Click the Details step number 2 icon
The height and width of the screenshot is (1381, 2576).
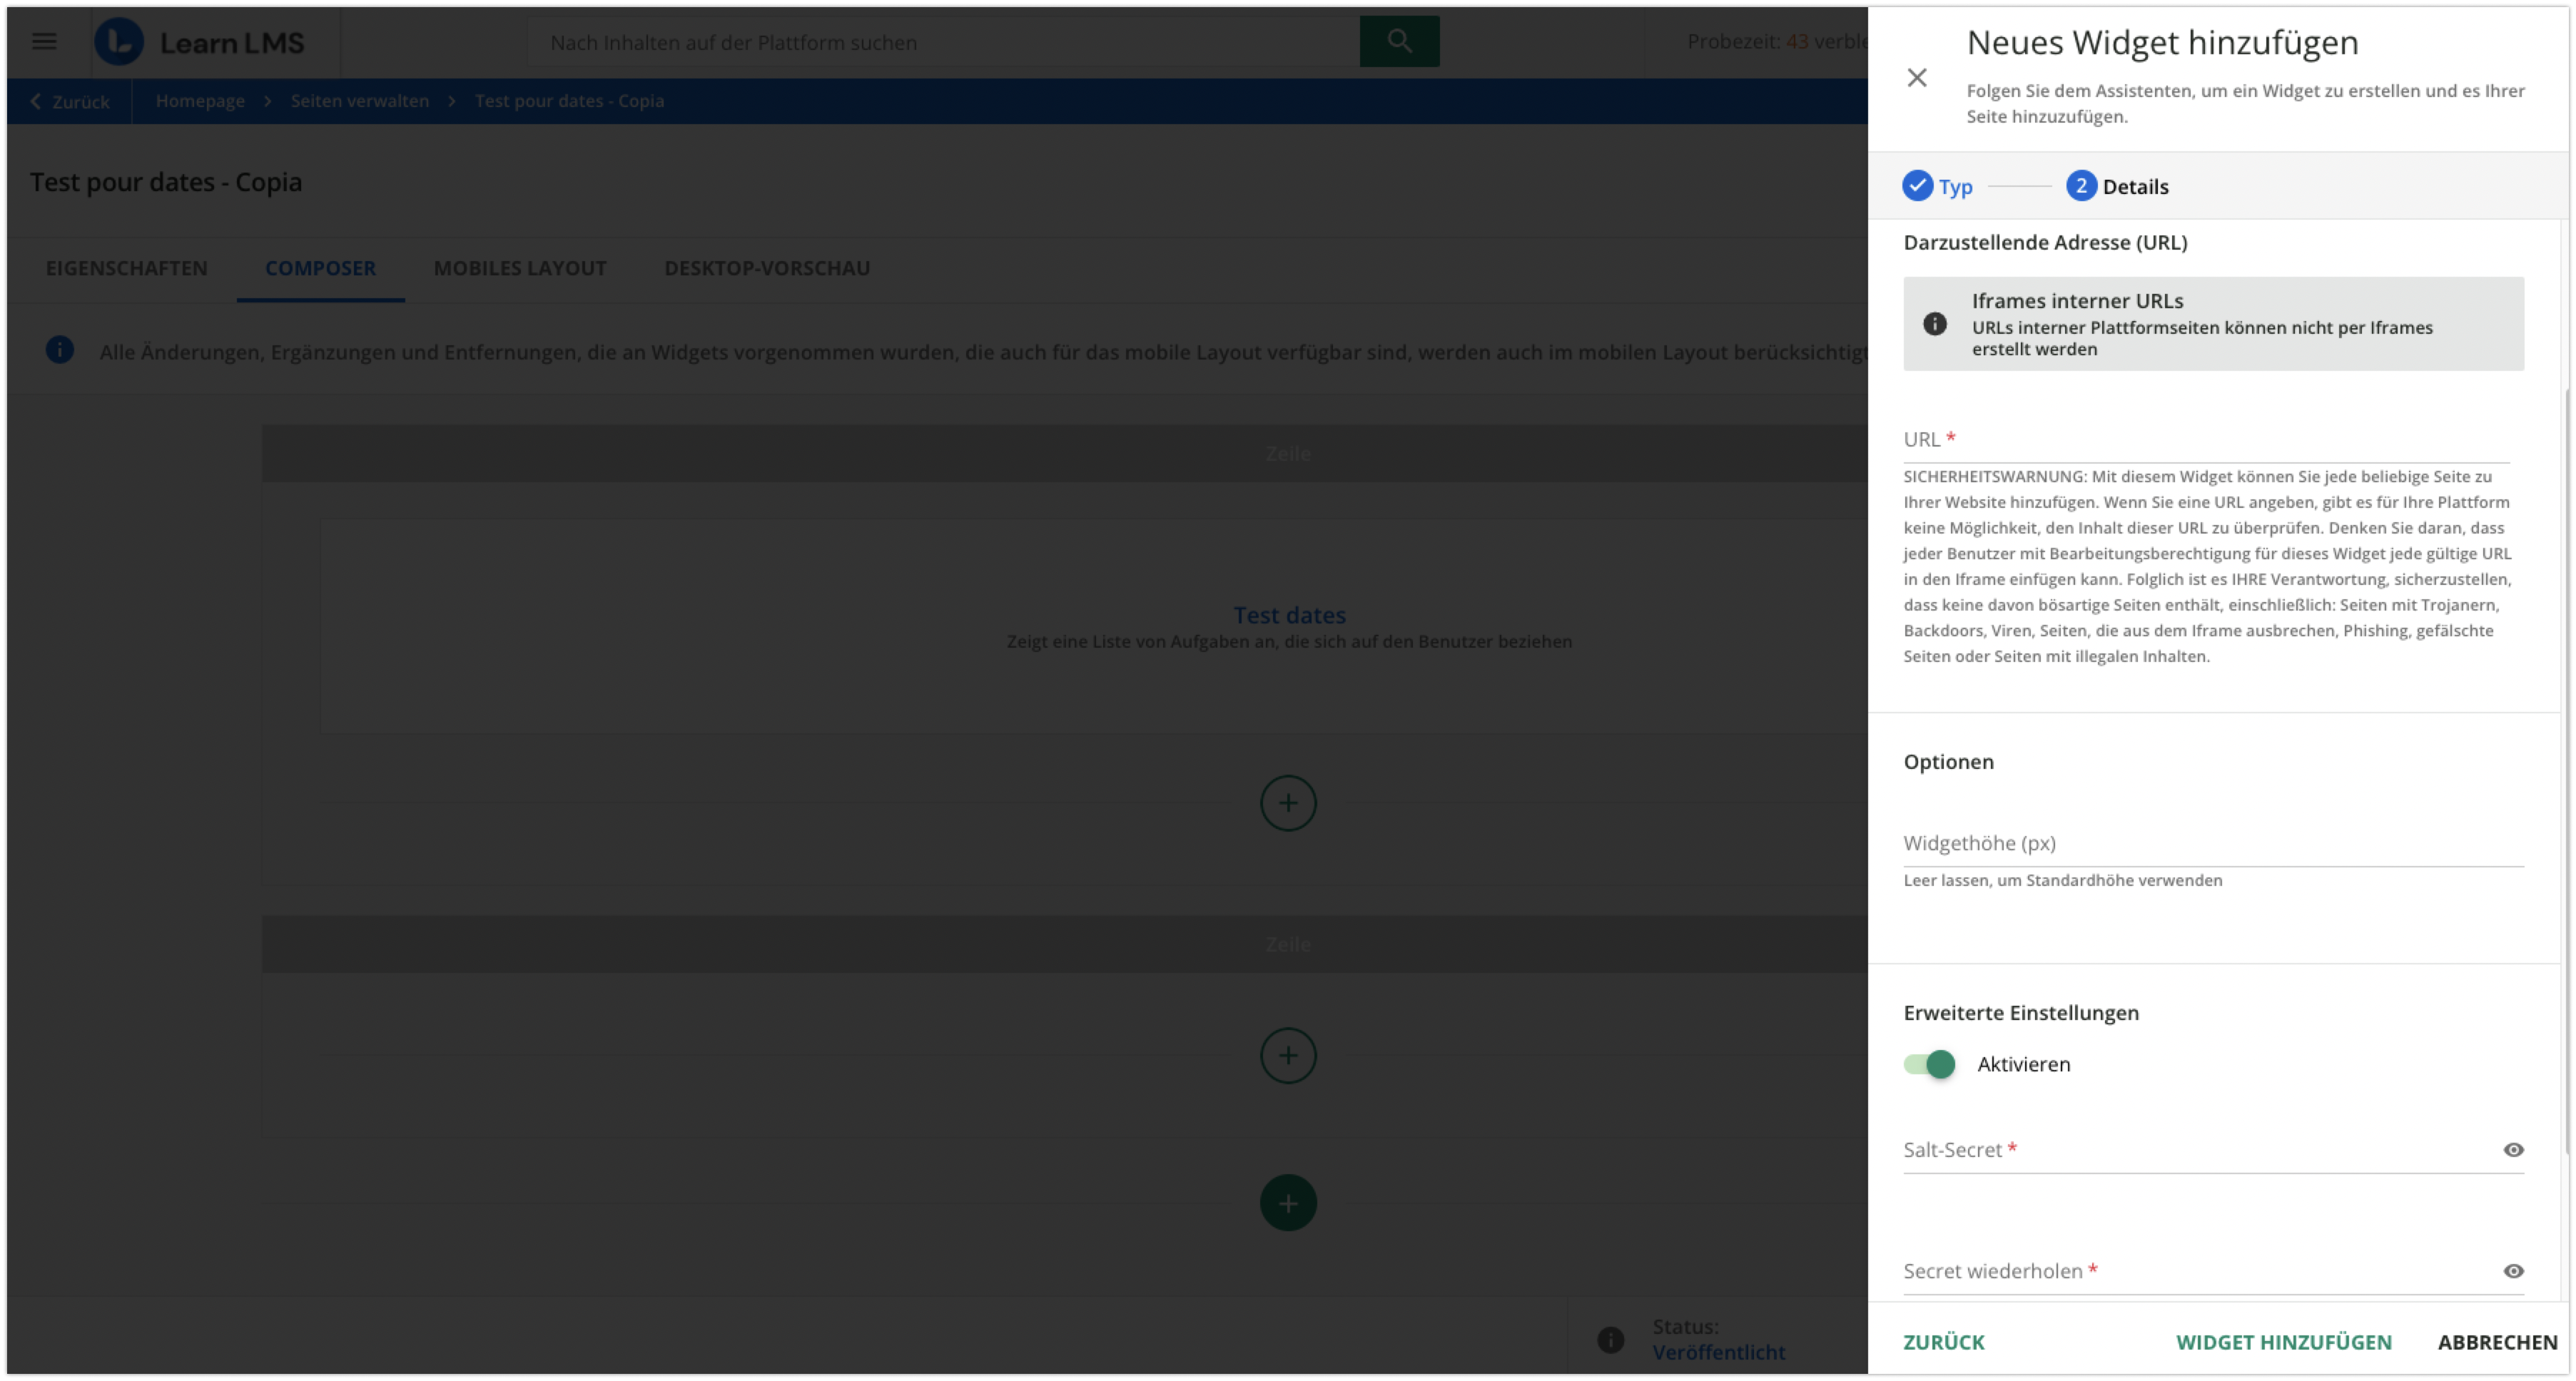[2081, 186]
